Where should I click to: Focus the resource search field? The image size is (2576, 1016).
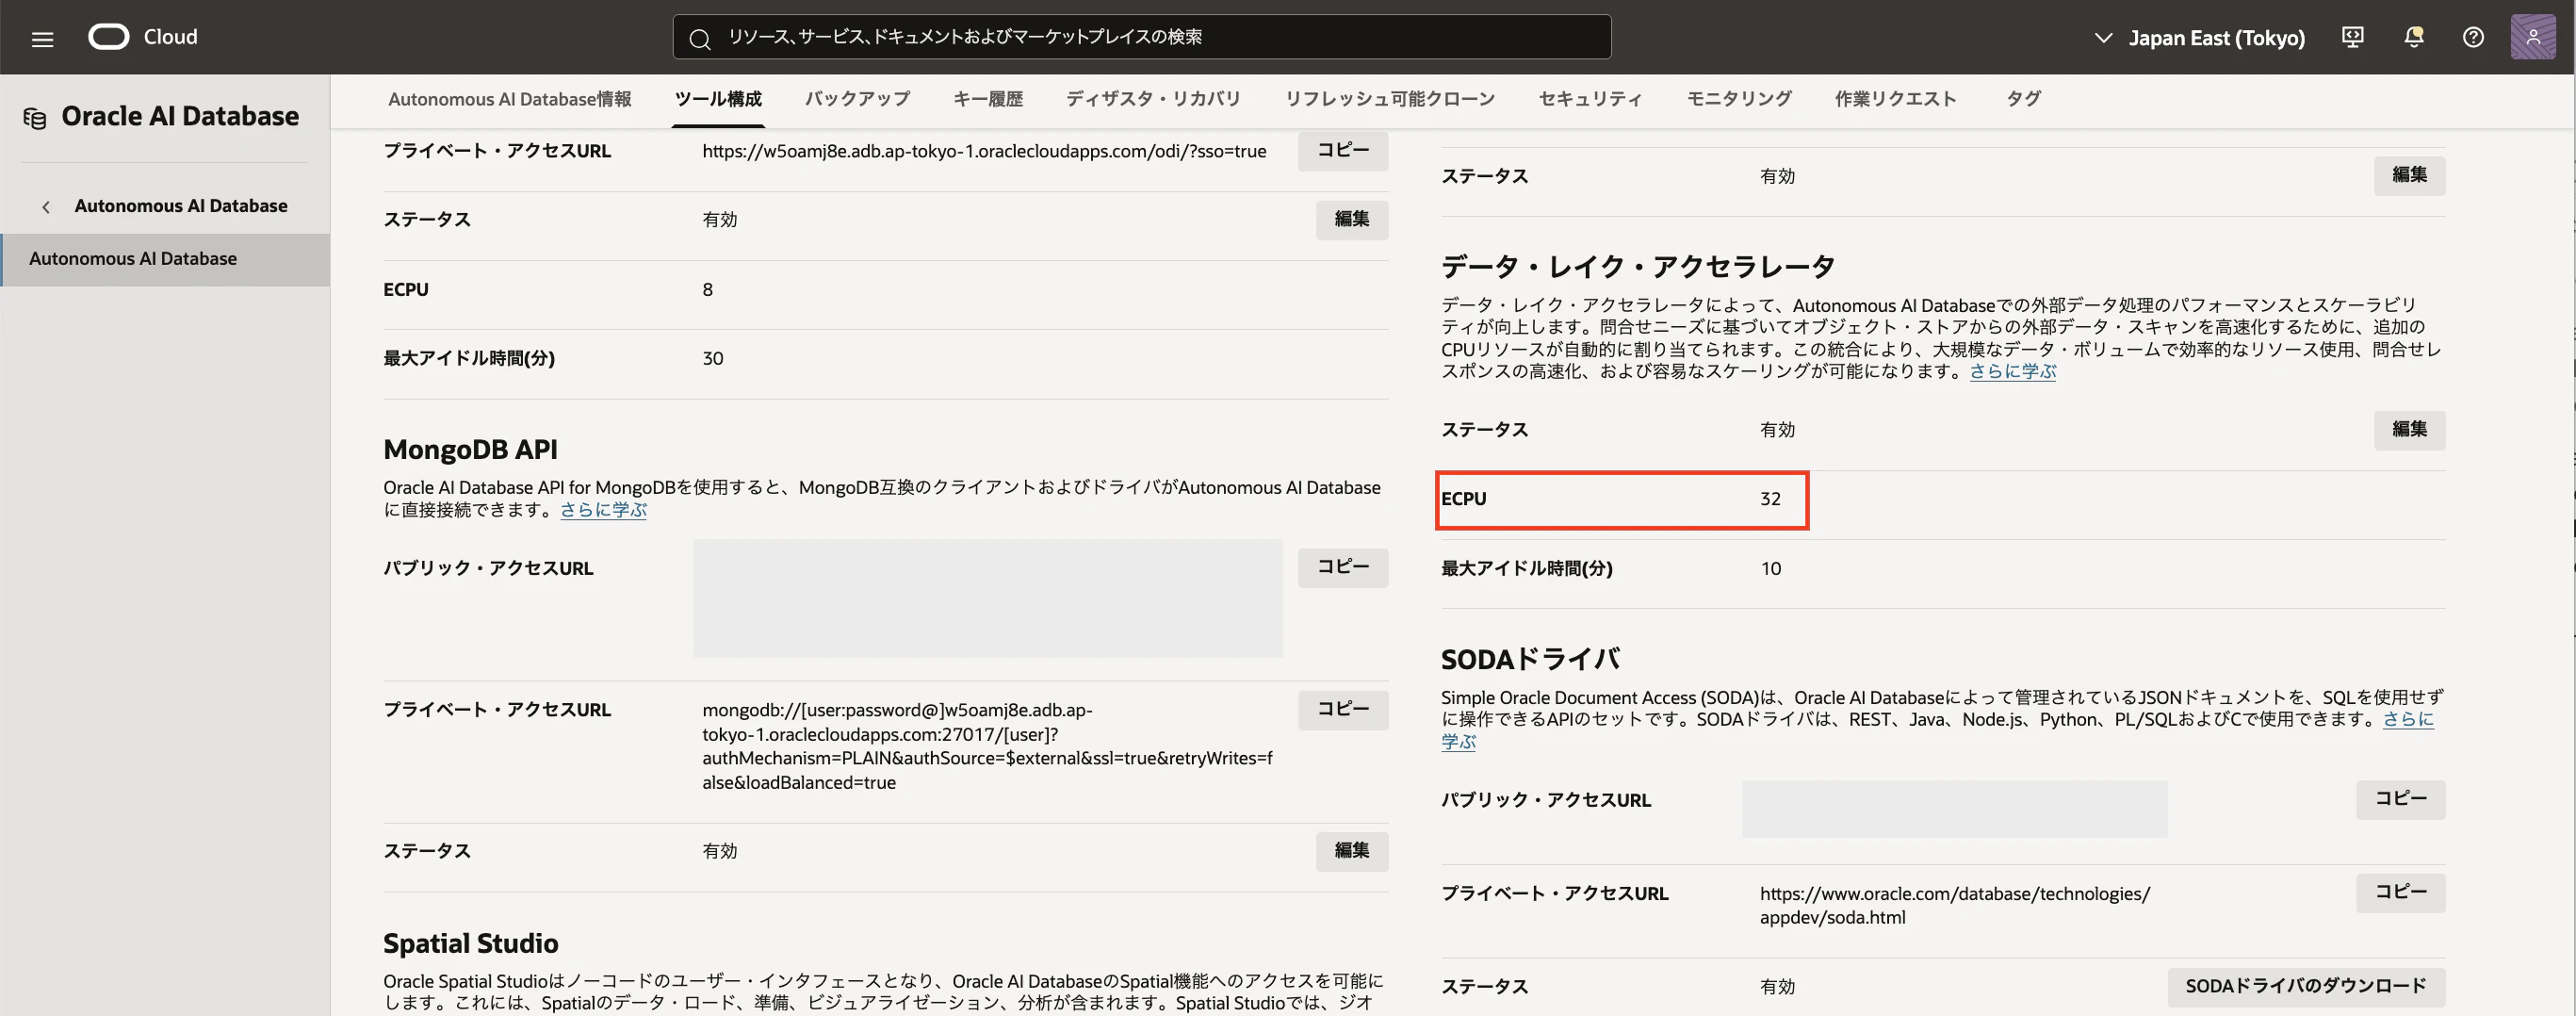click(x=1141, y=37)
